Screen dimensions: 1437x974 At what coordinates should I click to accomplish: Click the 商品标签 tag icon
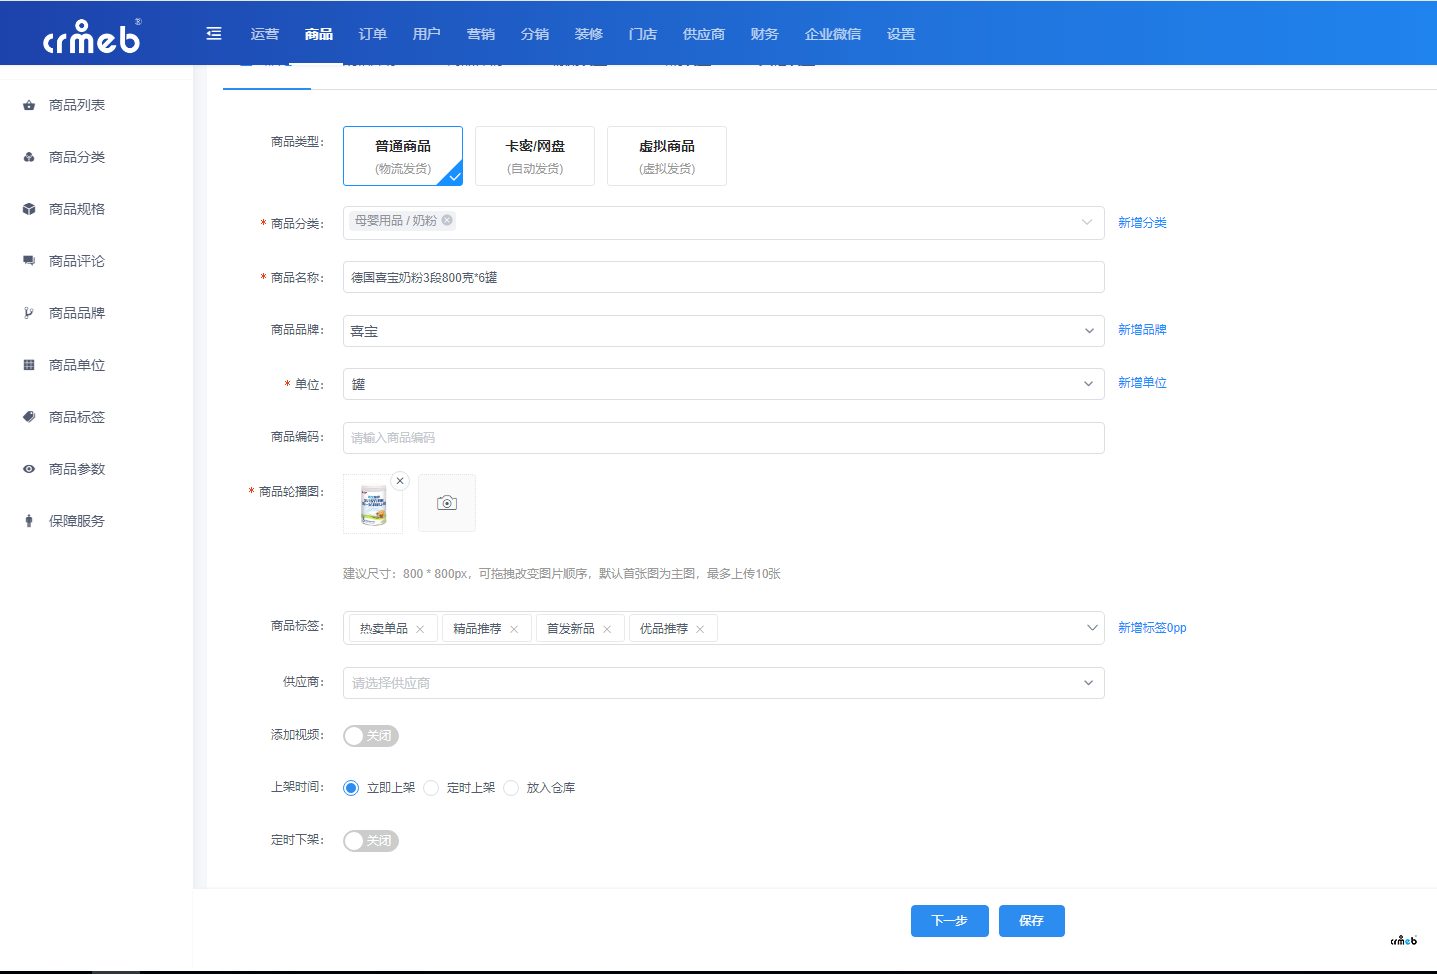(29, 417)
